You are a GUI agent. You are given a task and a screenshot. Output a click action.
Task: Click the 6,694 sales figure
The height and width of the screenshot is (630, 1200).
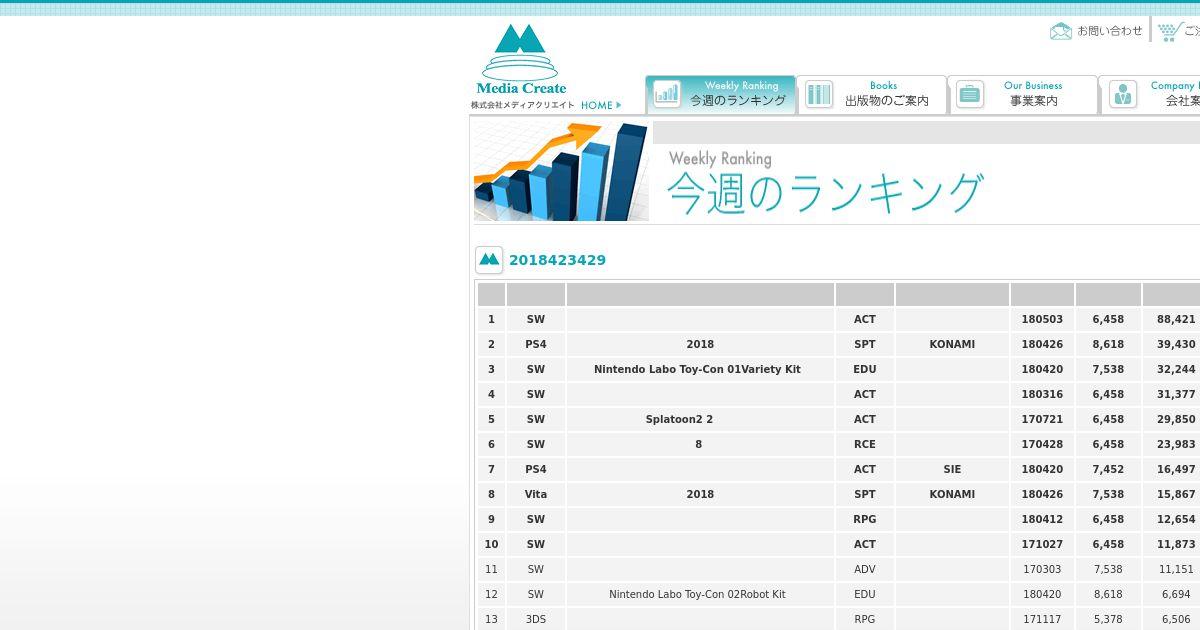(x=1176, y=594)
